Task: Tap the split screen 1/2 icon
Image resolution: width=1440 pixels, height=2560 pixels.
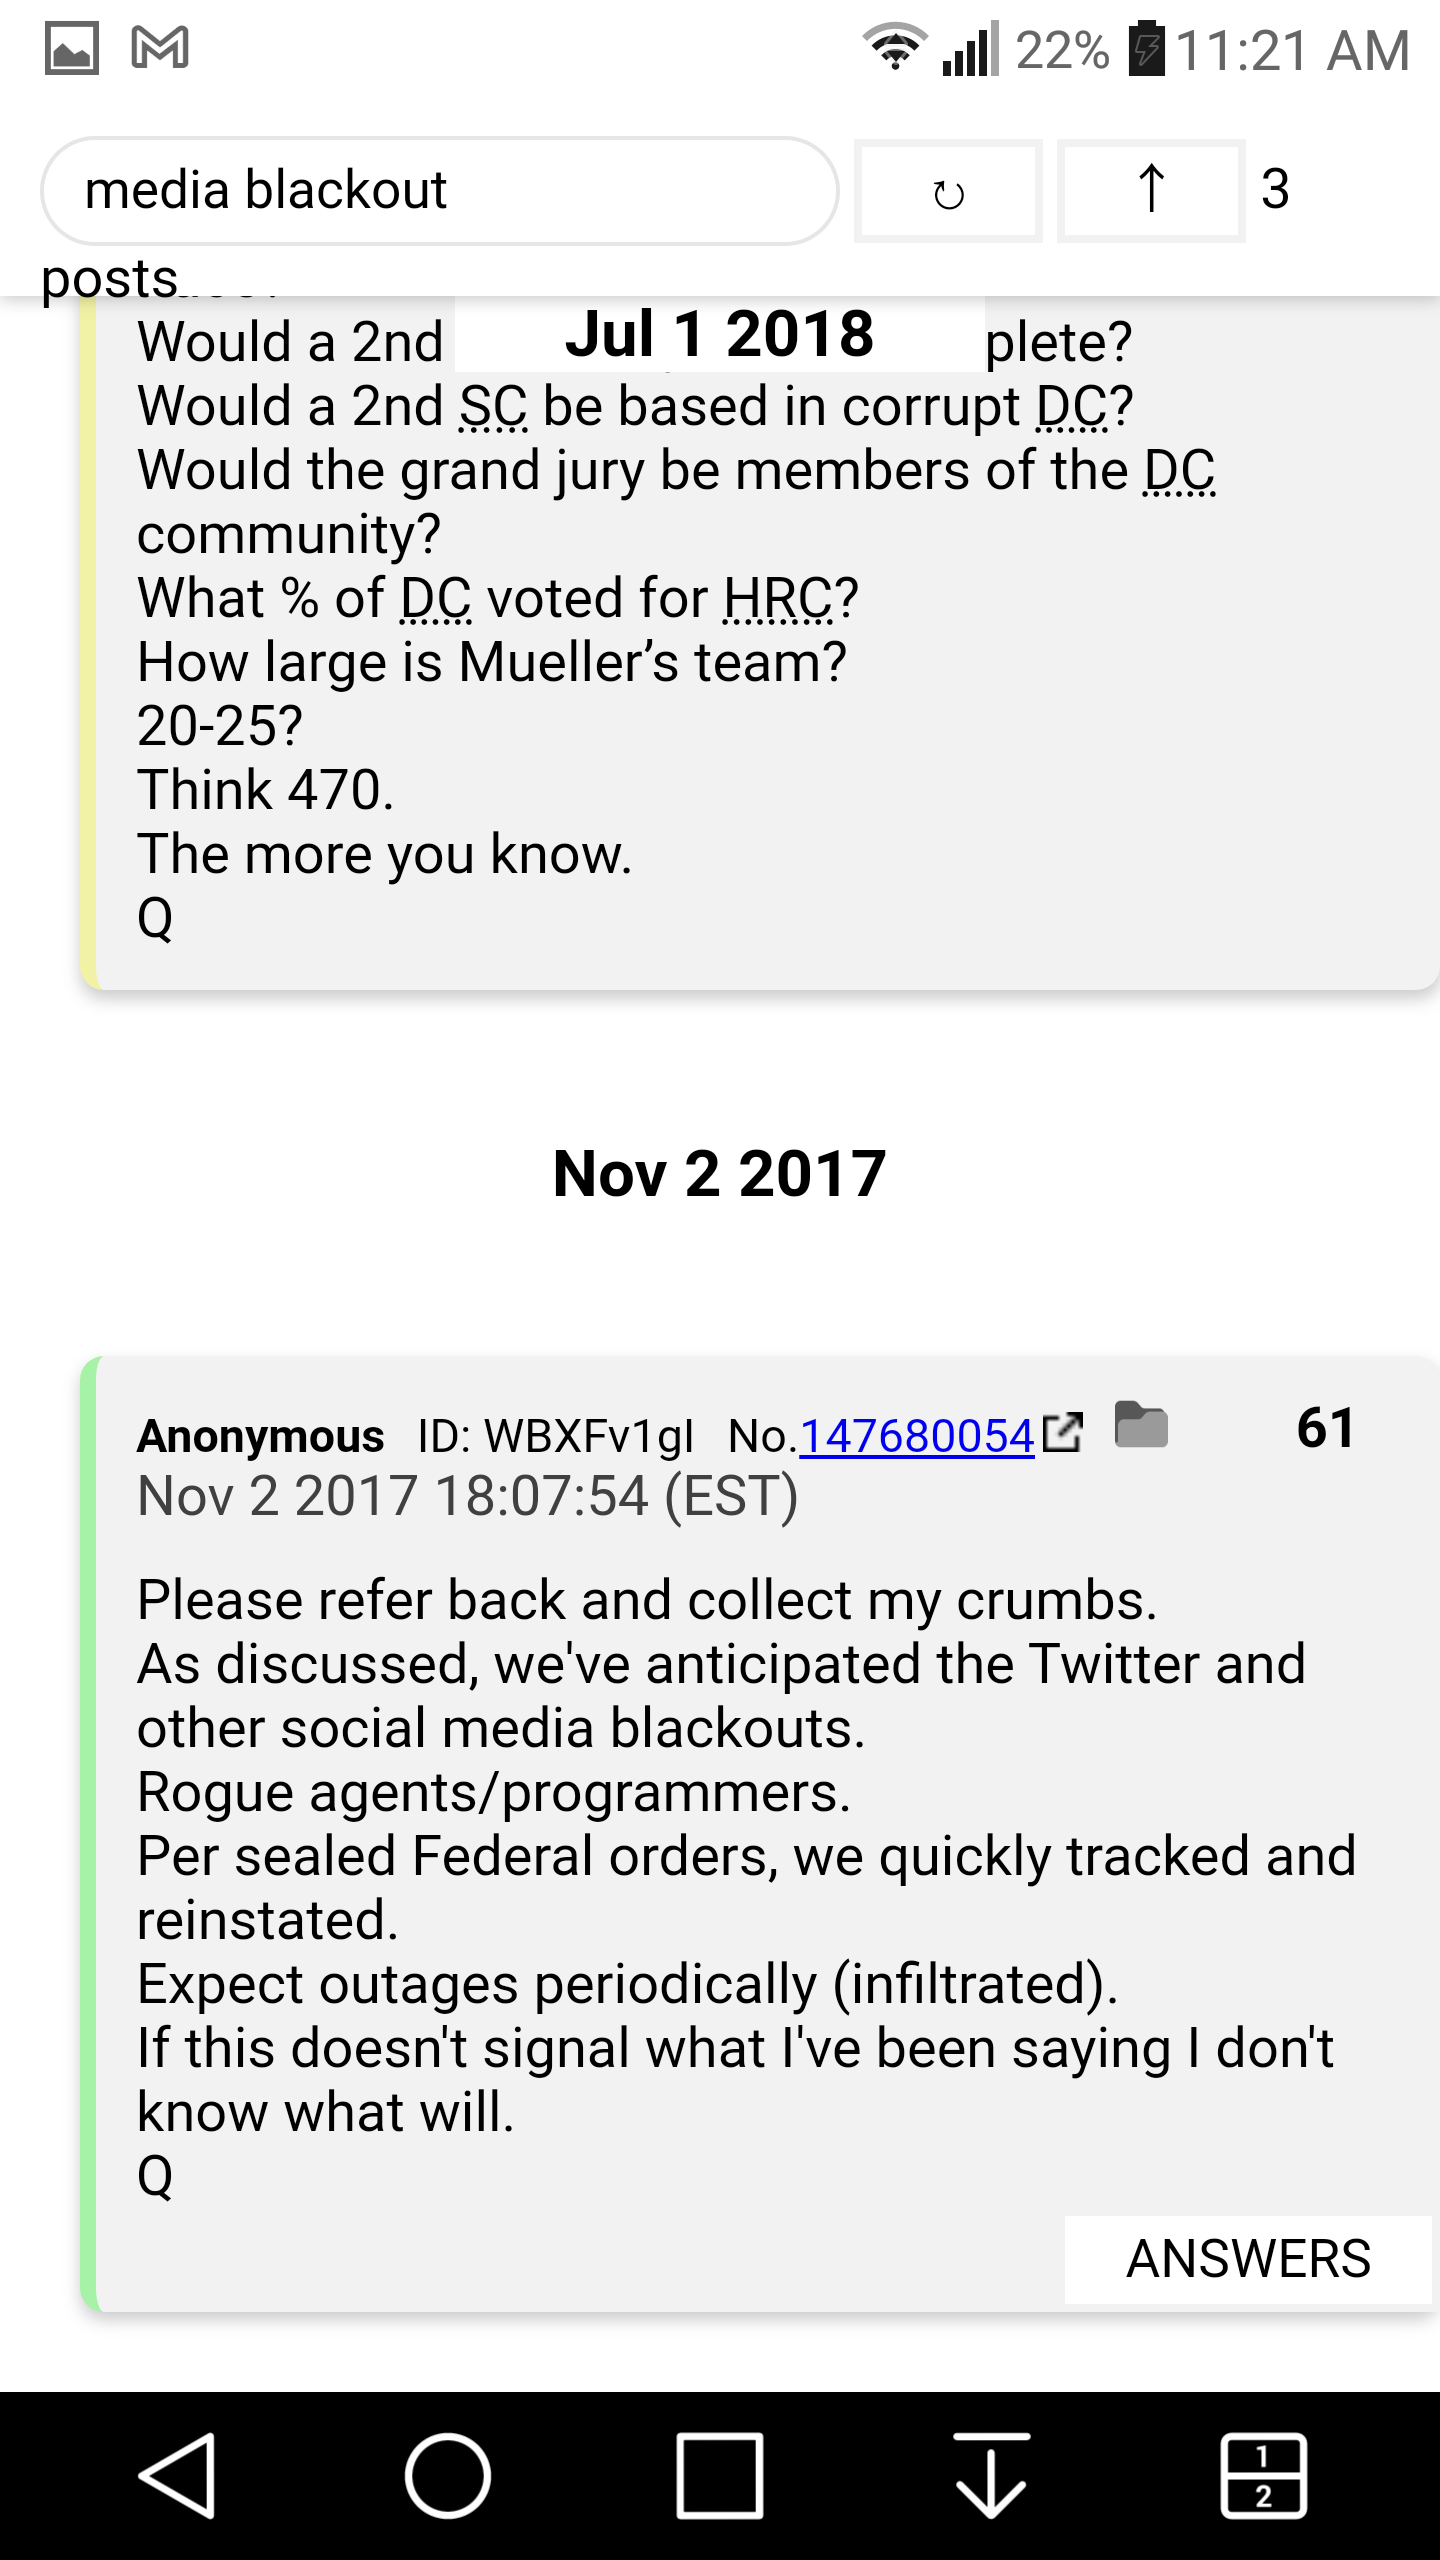Action: coord(1263,2475)
